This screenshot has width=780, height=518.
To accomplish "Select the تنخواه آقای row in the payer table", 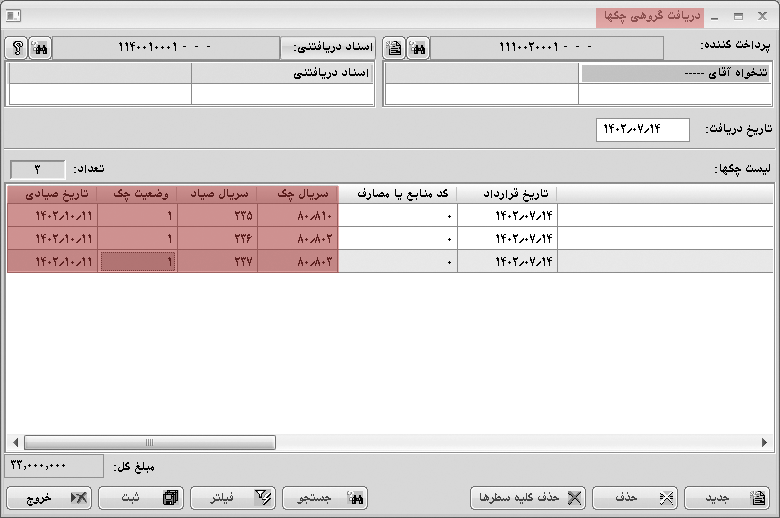I will 675,74.
